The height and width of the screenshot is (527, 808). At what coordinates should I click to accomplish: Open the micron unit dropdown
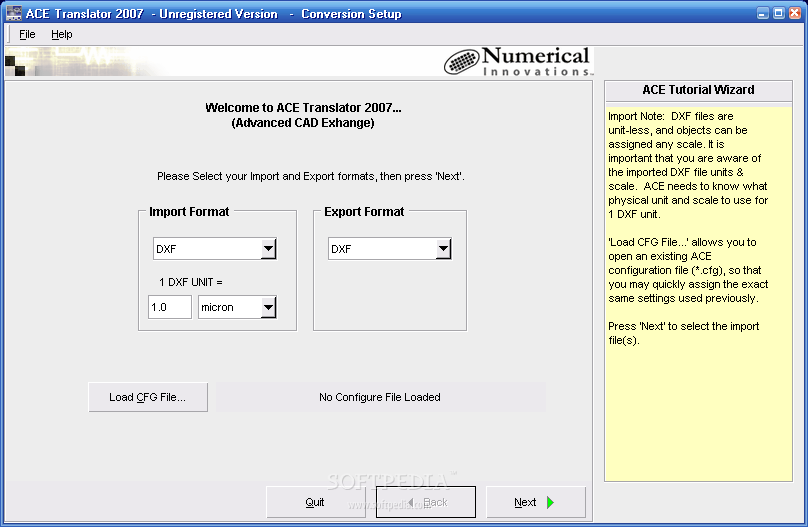(x=268, y=307)
